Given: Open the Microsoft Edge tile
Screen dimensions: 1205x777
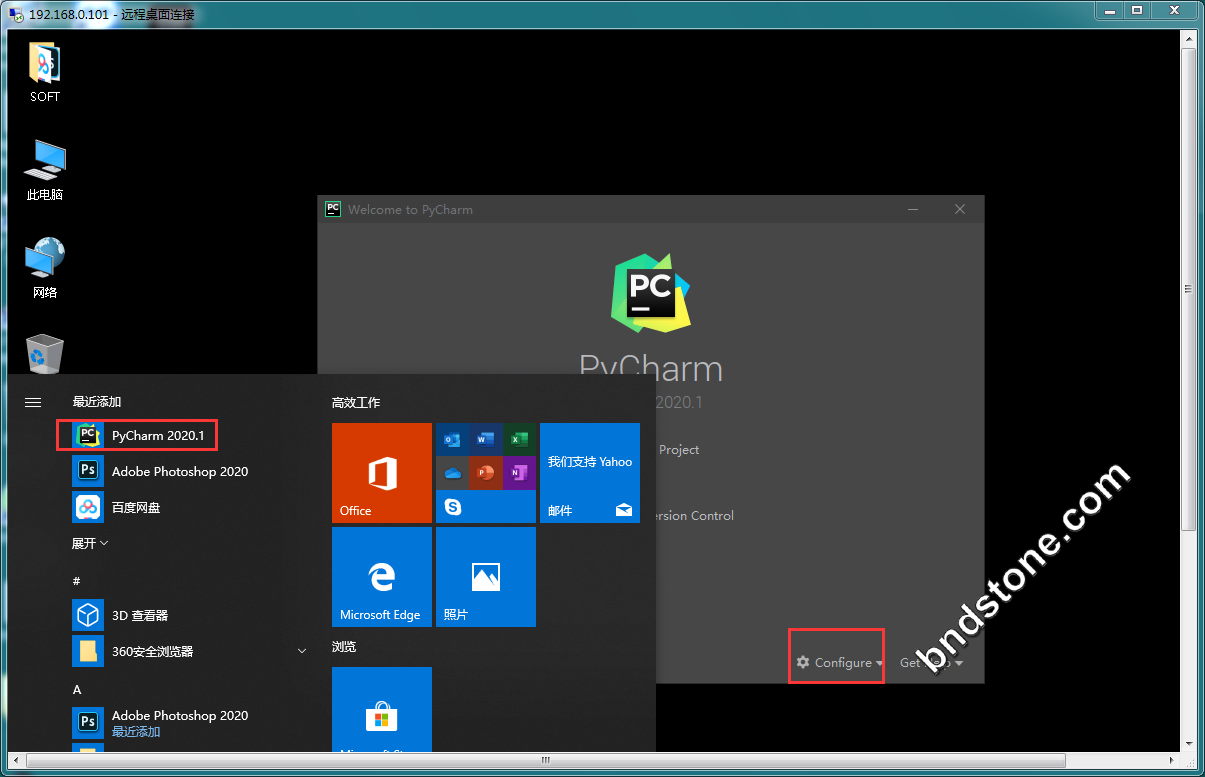Looking at the screenshot, I should point(381,577).
